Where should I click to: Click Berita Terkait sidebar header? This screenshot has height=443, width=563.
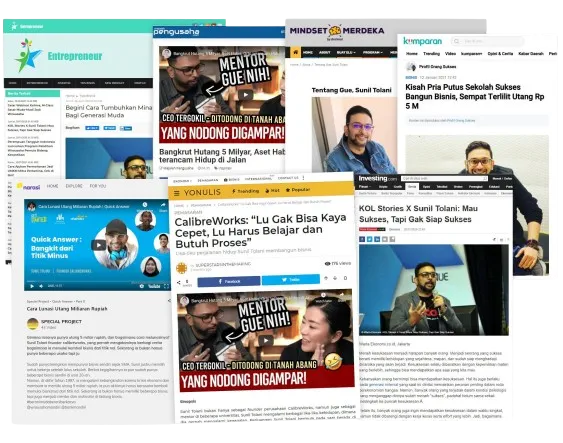(x=32, y=93)
